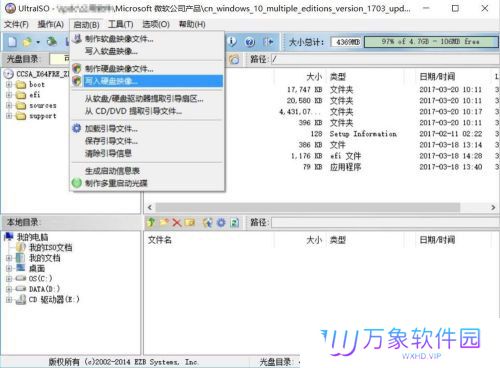Click the 2017-02-11 02:22 date cell

(x=451, y=134)
